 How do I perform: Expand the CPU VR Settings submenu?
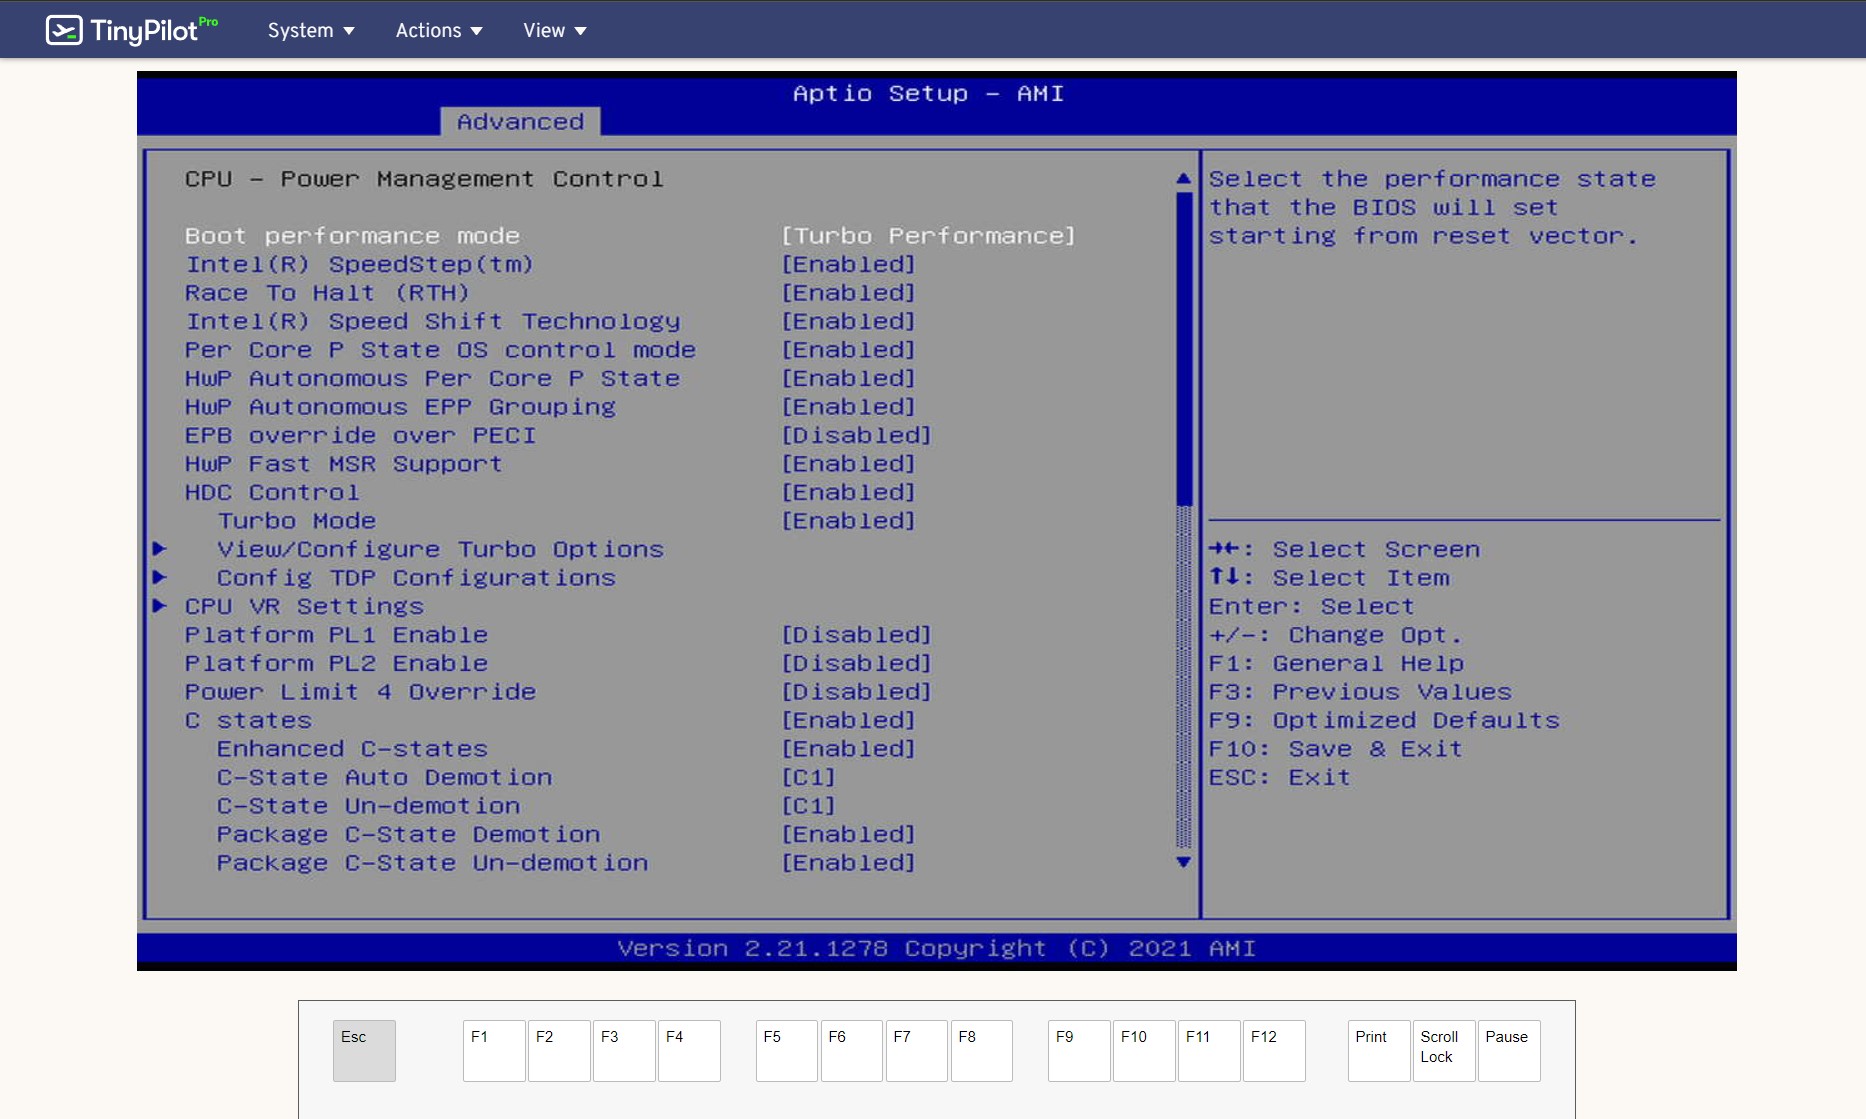[304, 607]
